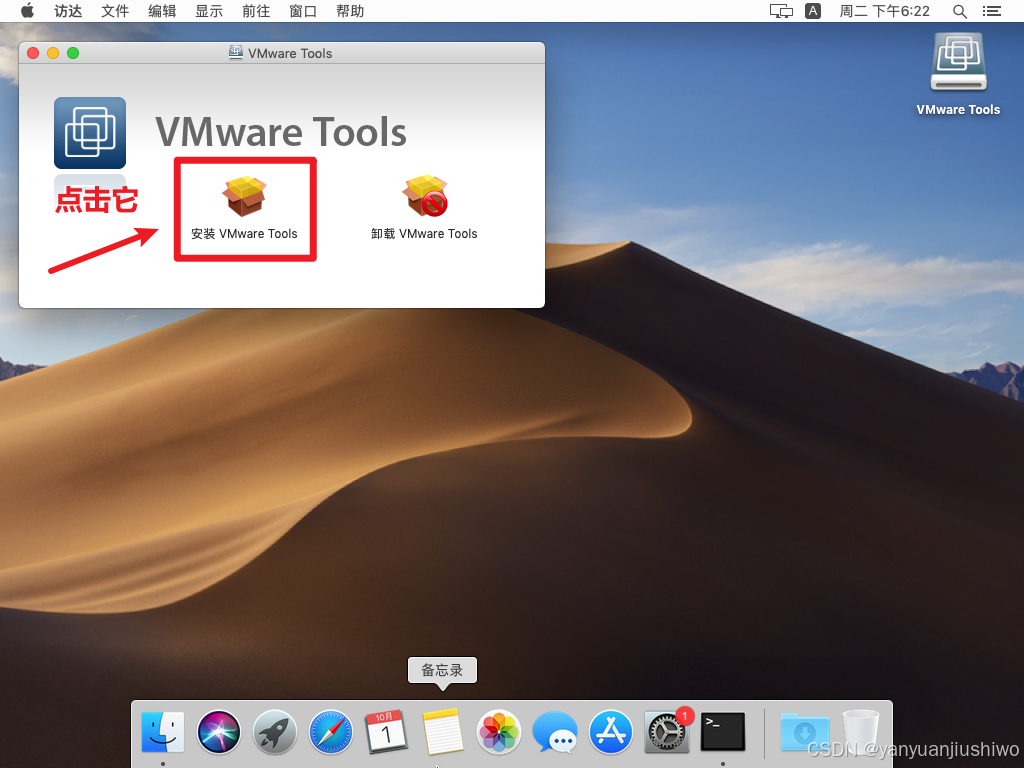Click the VMware Tools title bar disk icon
This screenshot has height=768, width=1024.
236,53
